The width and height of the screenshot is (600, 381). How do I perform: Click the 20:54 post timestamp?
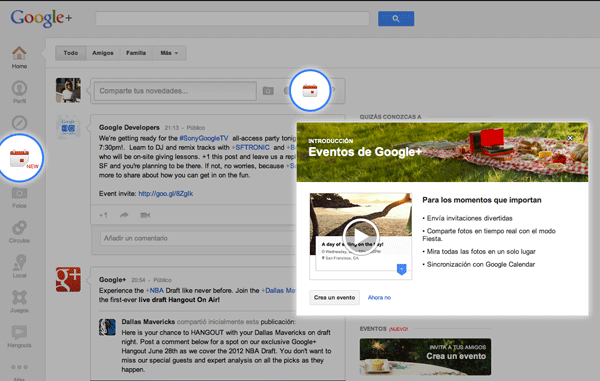(138, 280)
